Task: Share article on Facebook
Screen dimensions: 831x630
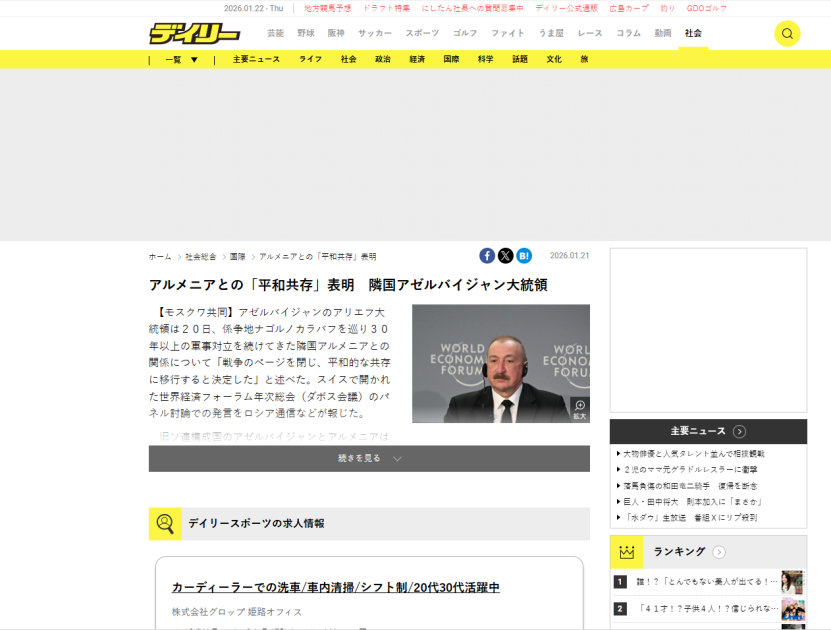Action: [487, 256]
